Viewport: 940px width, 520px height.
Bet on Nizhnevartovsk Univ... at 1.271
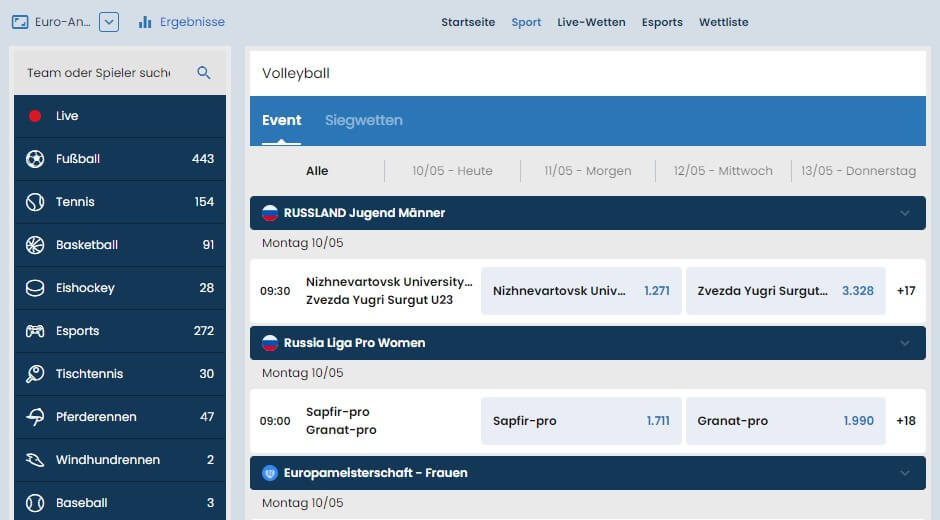tap(581, 291)
